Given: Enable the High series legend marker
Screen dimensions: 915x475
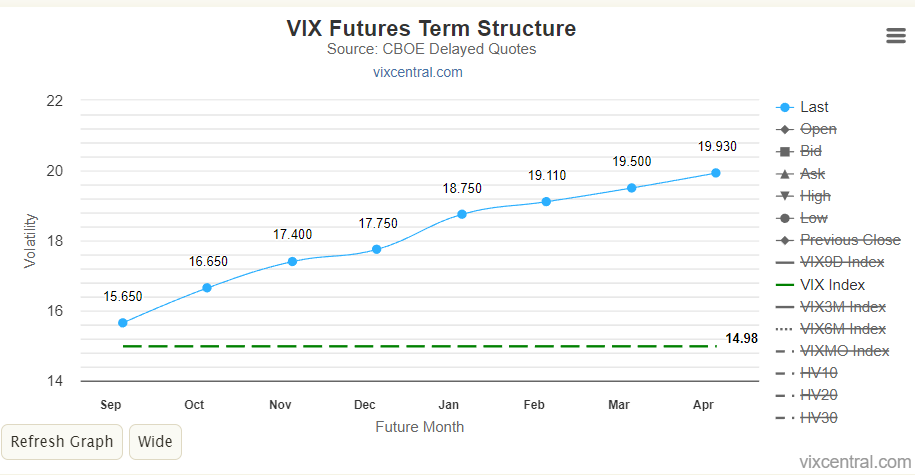Looking at the screenshot, I should (803, 196).
